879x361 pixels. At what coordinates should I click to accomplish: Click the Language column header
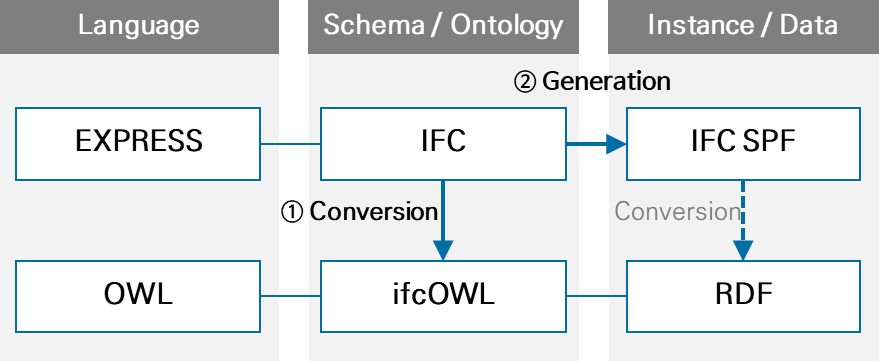click(x=139, y=26)
